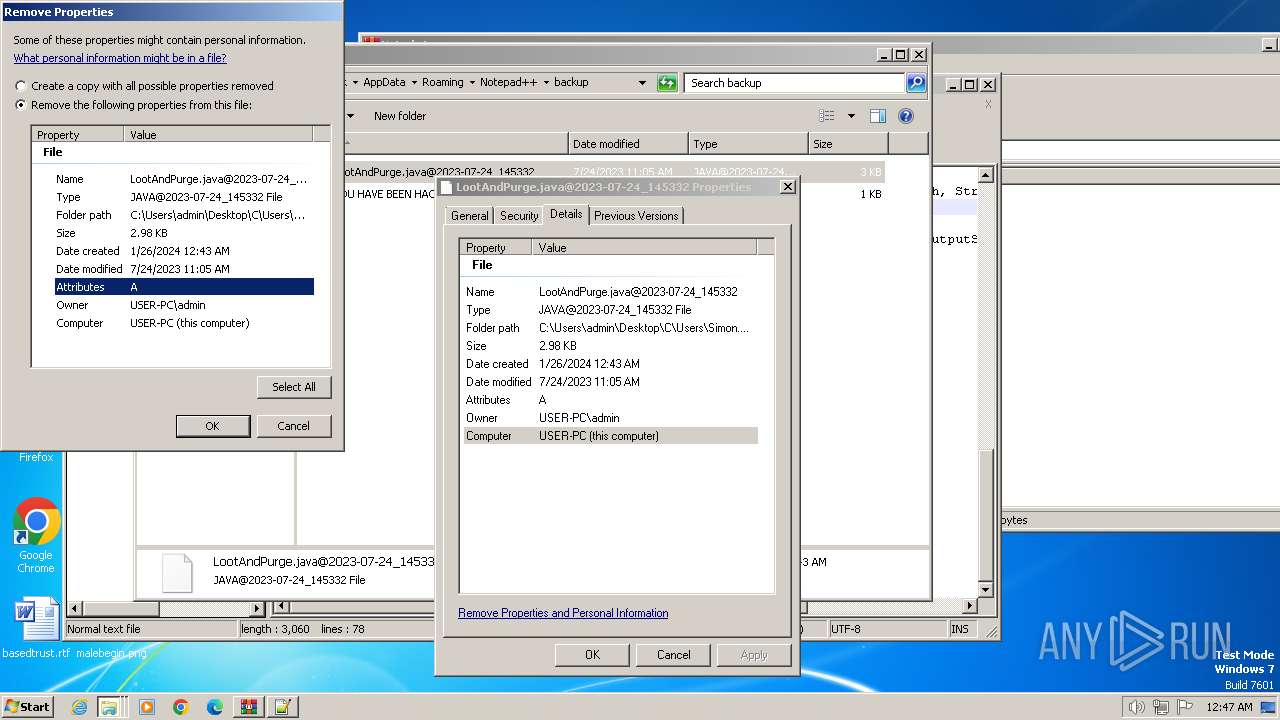Open the taskbar clock showing 12:47 AM
Viewport: 1280px width, 720px height.
[1229, 707]
